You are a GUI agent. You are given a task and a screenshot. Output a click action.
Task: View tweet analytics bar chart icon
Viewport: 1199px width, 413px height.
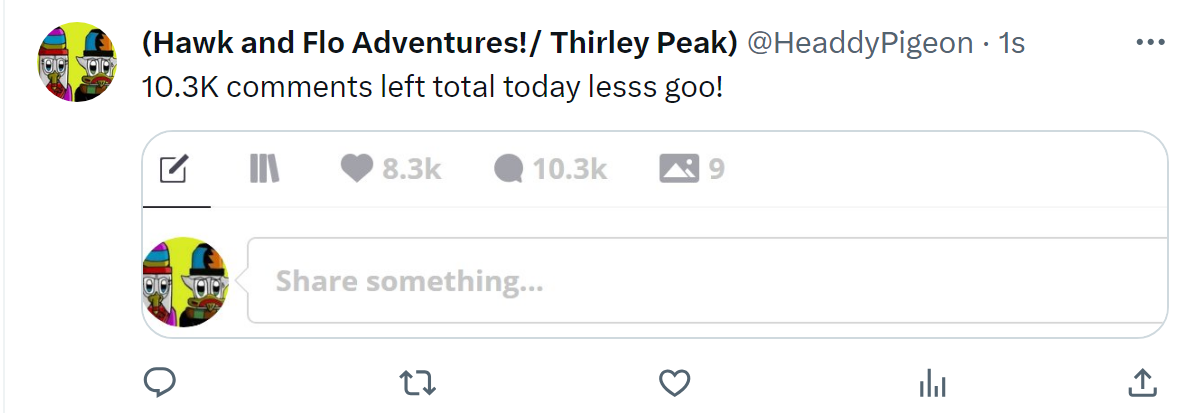click(x=932, y=382)
